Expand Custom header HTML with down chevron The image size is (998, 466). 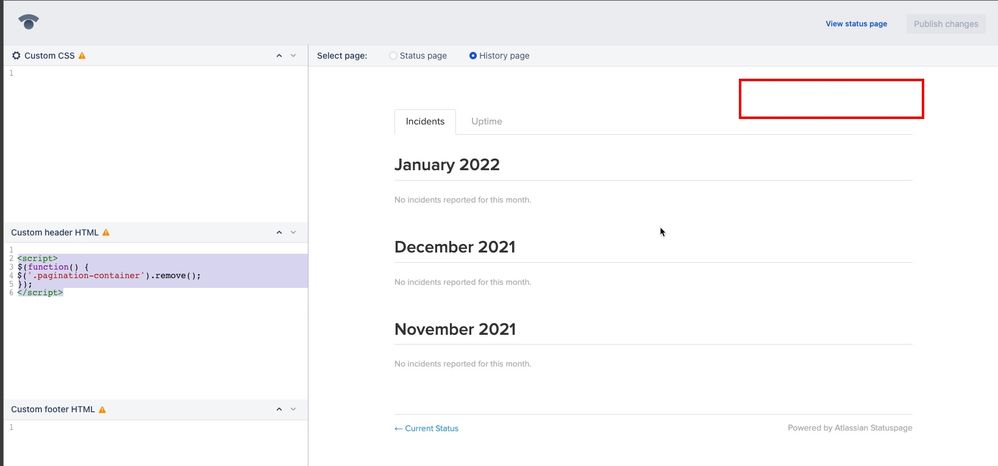point(293,232)
